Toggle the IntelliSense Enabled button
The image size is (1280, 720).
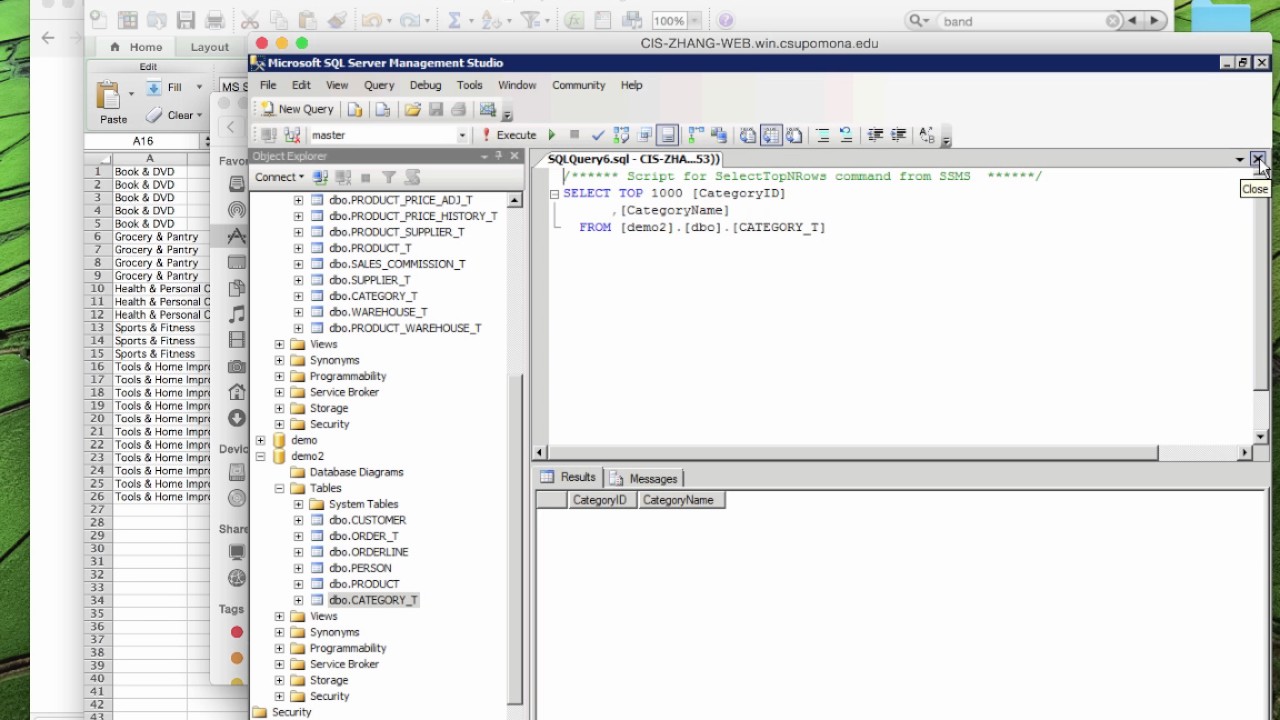tap(668, 135)
